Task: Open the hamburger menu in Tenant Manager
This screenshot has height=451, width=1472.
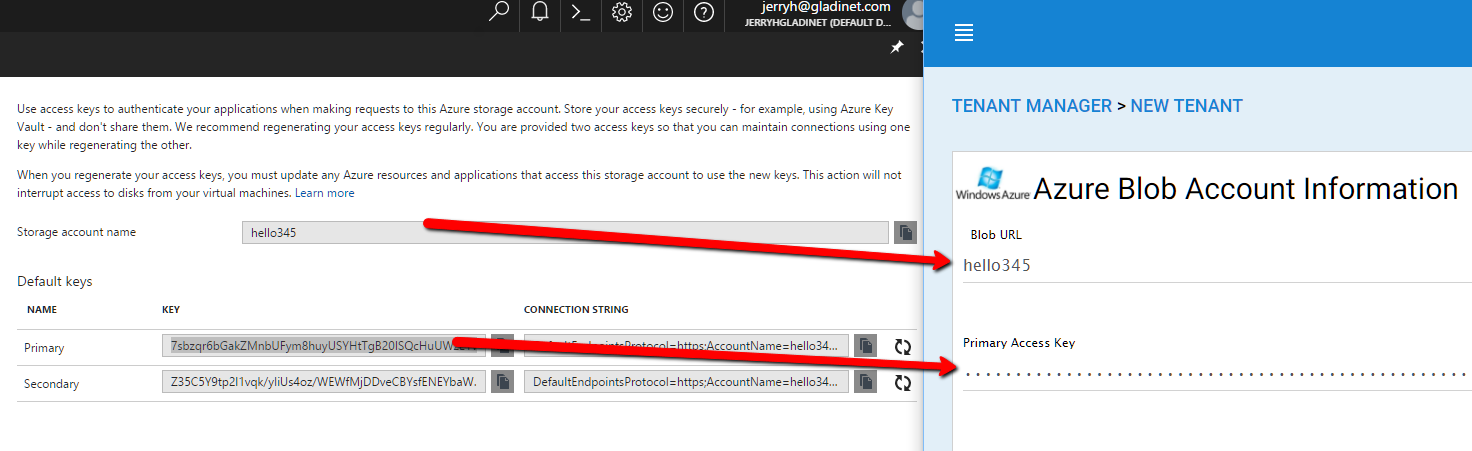Action: click(964, 33)
